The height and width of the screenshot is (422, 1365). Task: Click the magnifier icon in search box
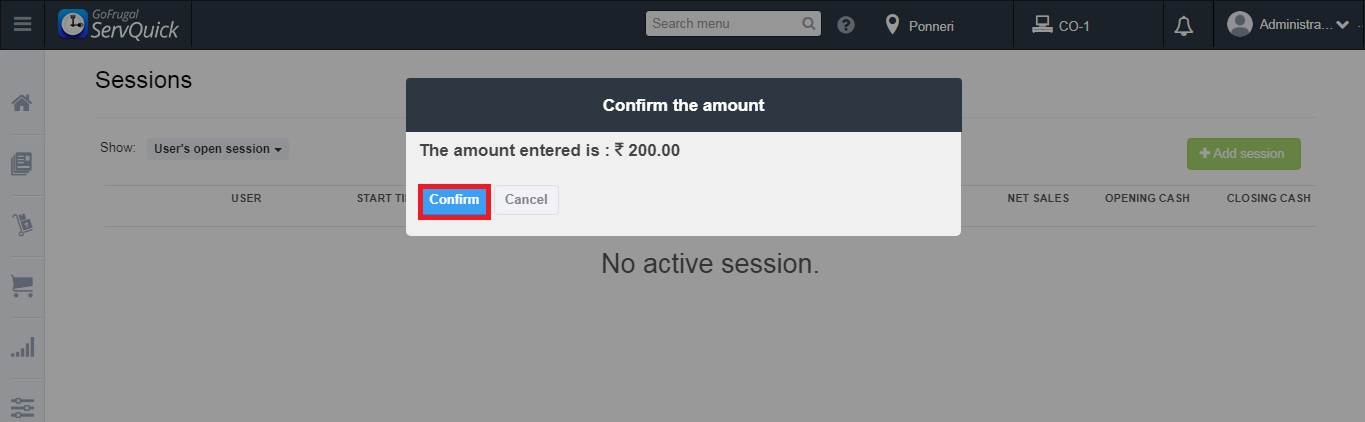(809, 23)
